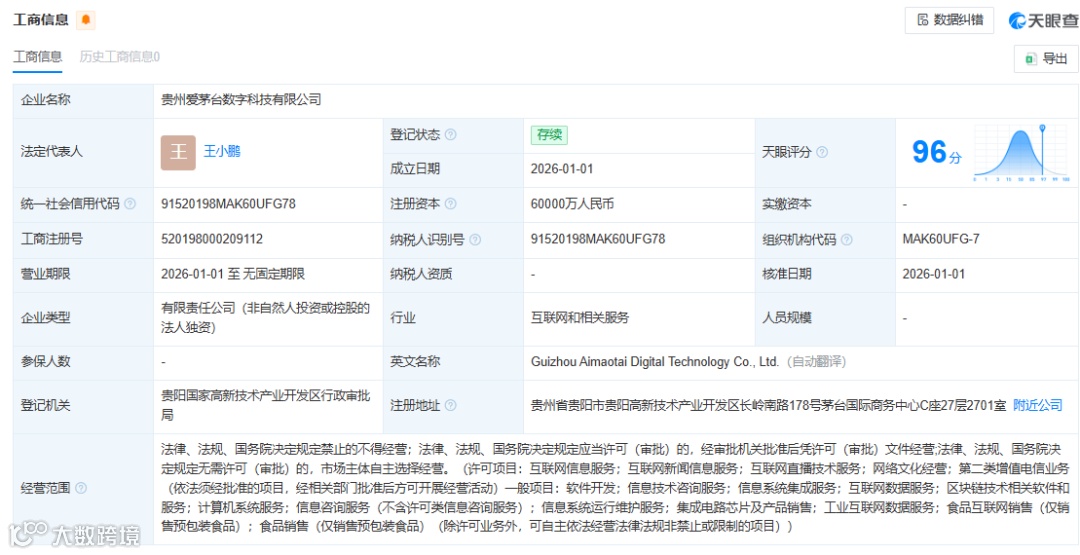Screen dimensions: 1080x555
Task: Click the 王 avatar thumbnail
Action: click(x=178, y=152)
